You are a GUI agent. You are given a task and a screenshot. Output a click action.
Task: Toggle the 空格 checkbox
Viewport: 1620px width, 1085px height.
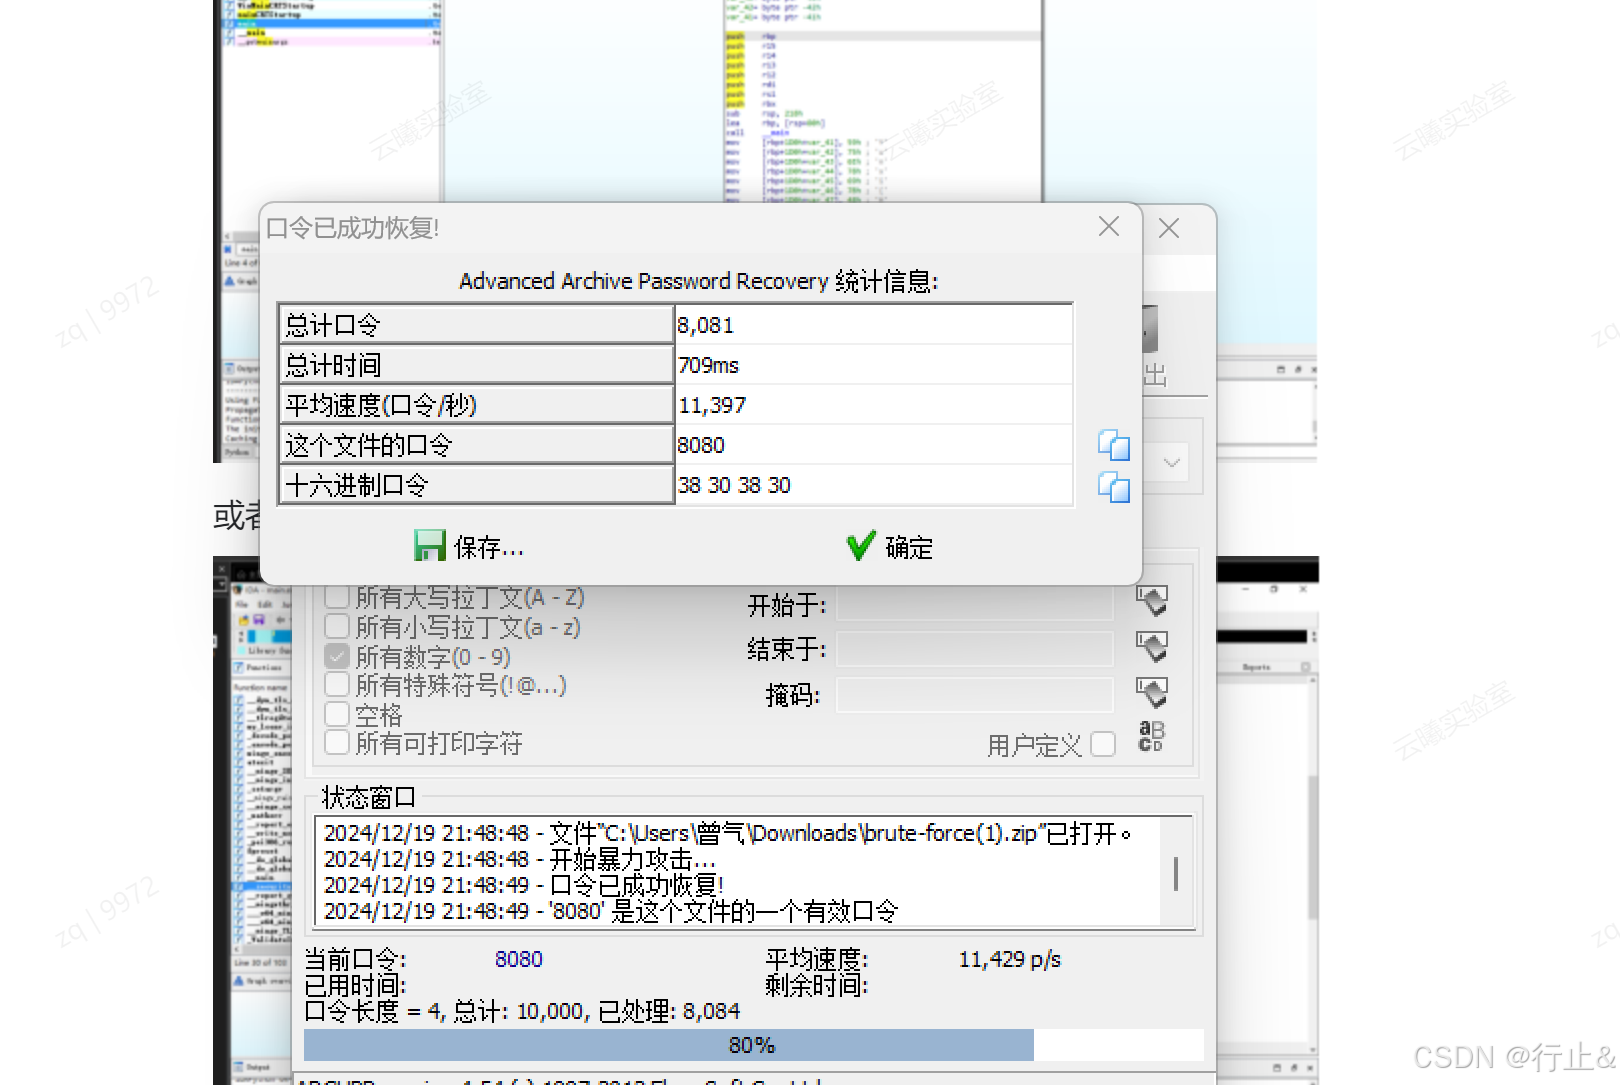click(x=337, y=714)
